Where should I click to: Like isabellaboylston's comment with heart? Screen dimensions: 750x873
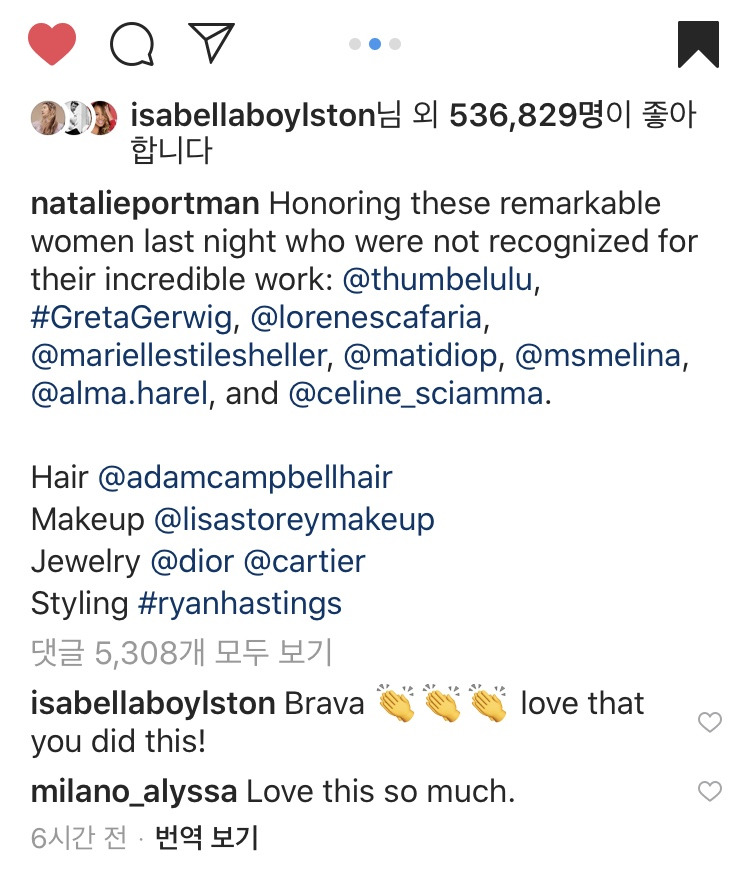coord(709,722)
